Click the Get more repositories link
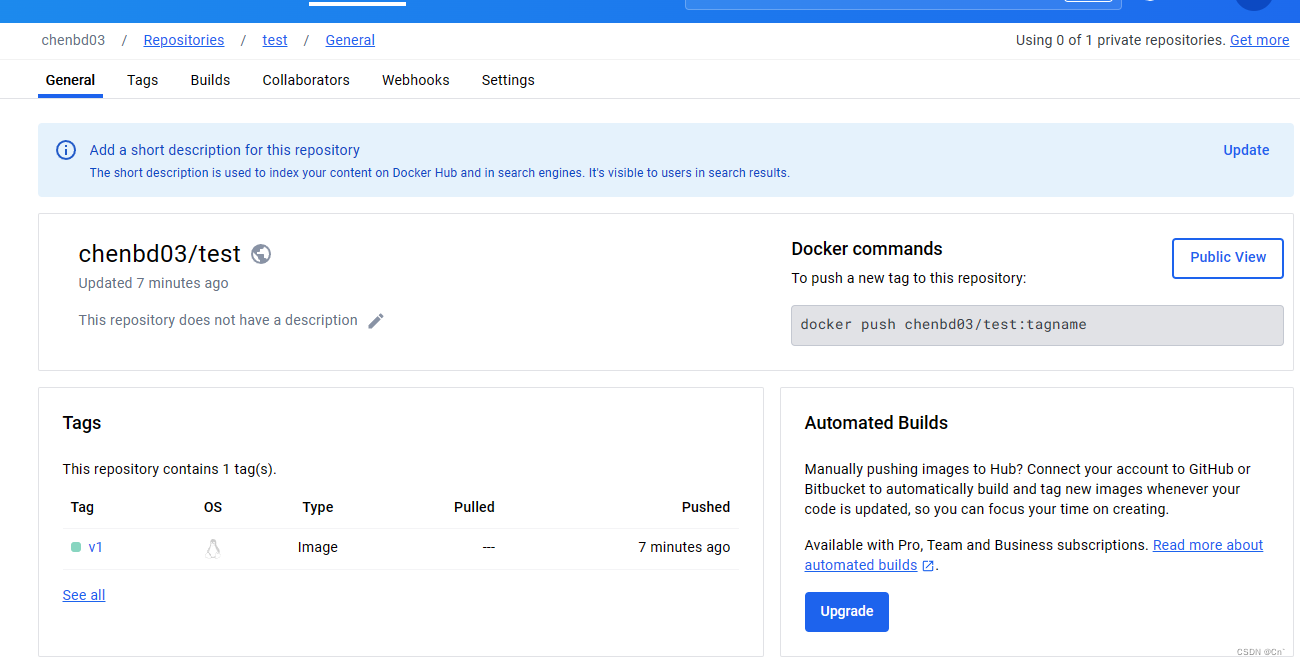The image size is (1300, 665). (x=1259, y=40)
